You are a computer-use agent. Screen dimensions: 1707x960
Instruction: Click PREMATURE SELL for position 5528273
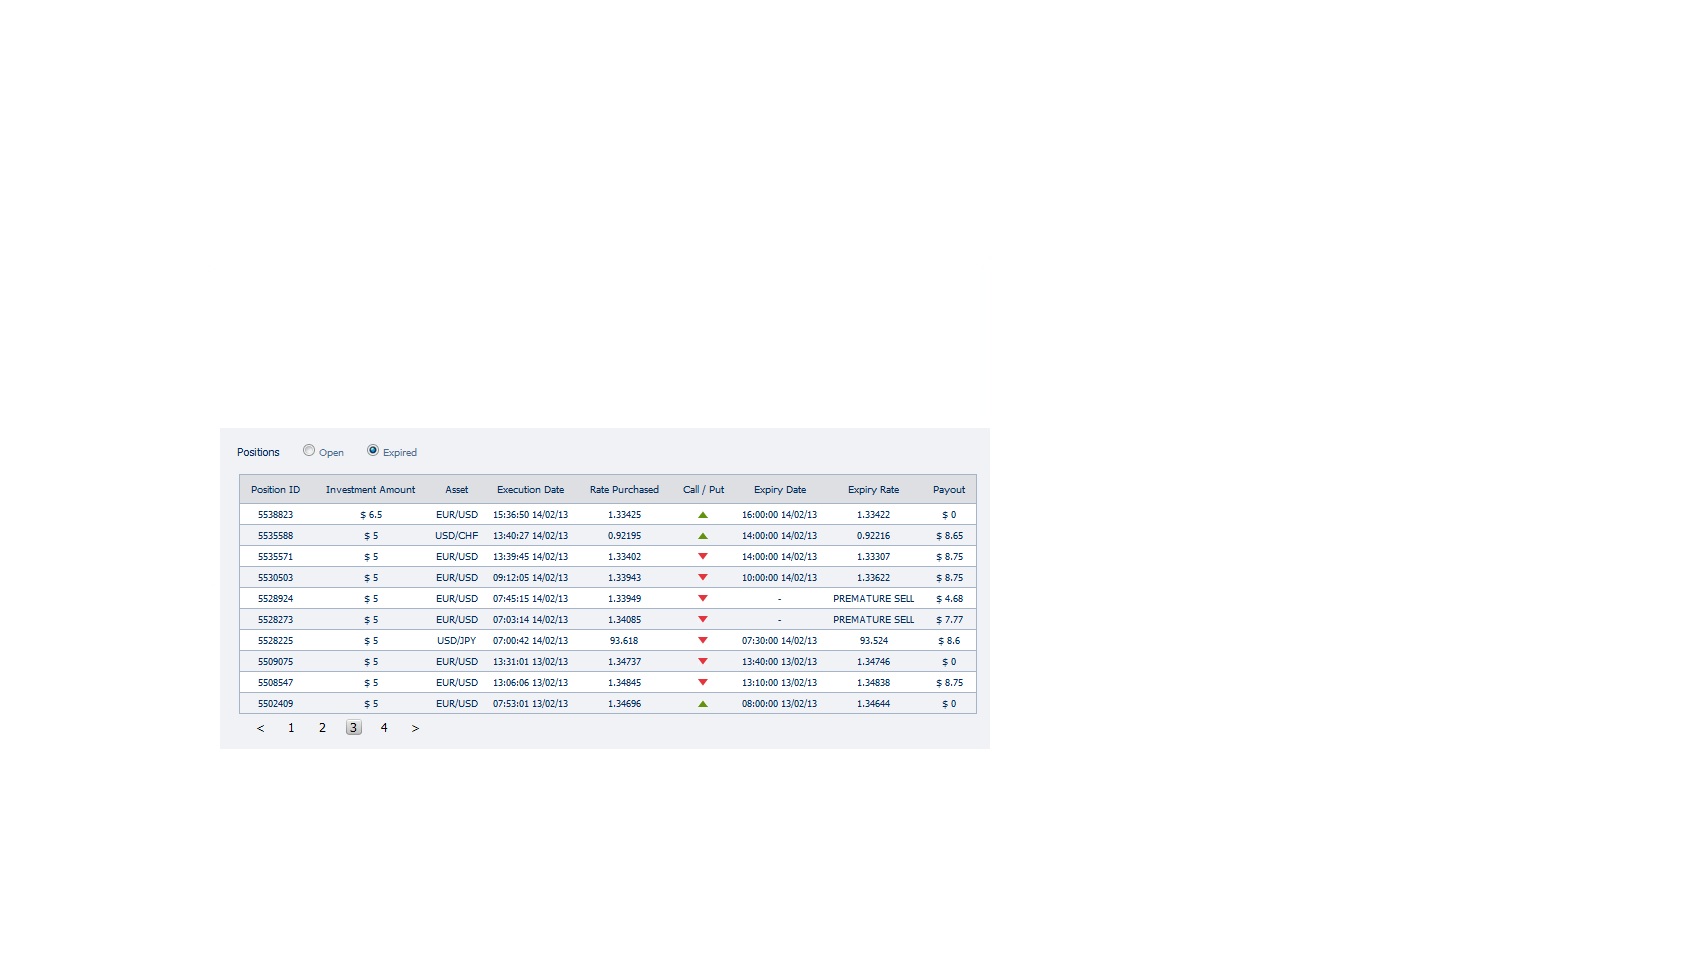pos(873,620)
